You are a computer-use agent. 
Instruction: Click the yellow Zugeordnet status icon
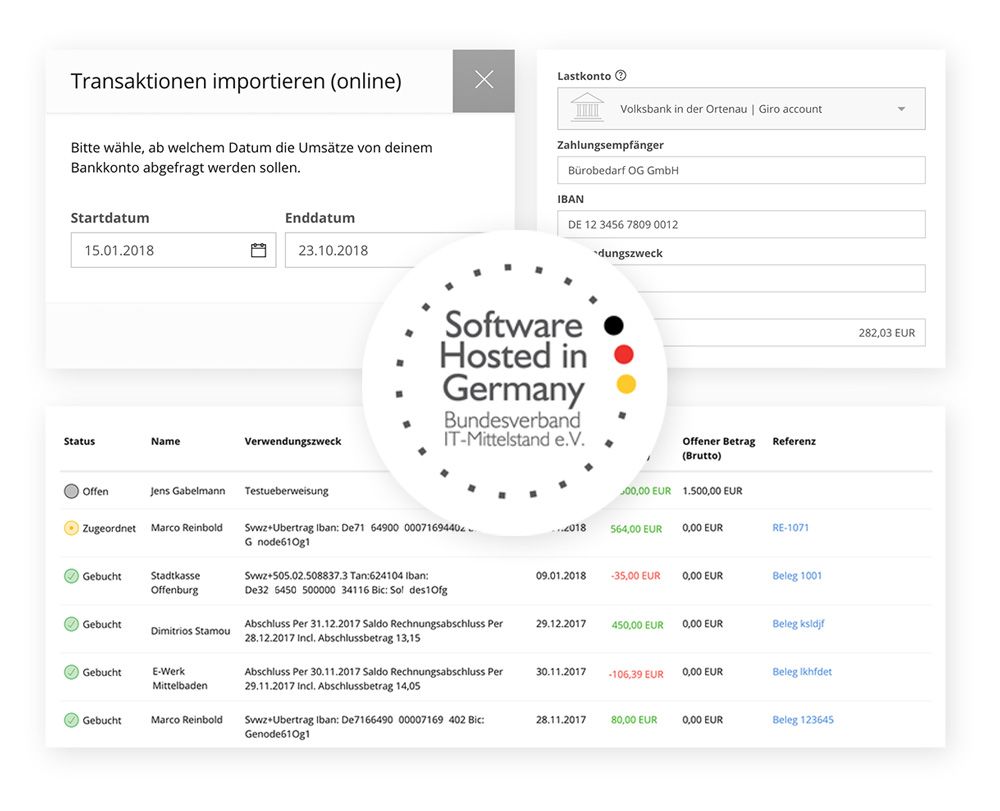71,528
